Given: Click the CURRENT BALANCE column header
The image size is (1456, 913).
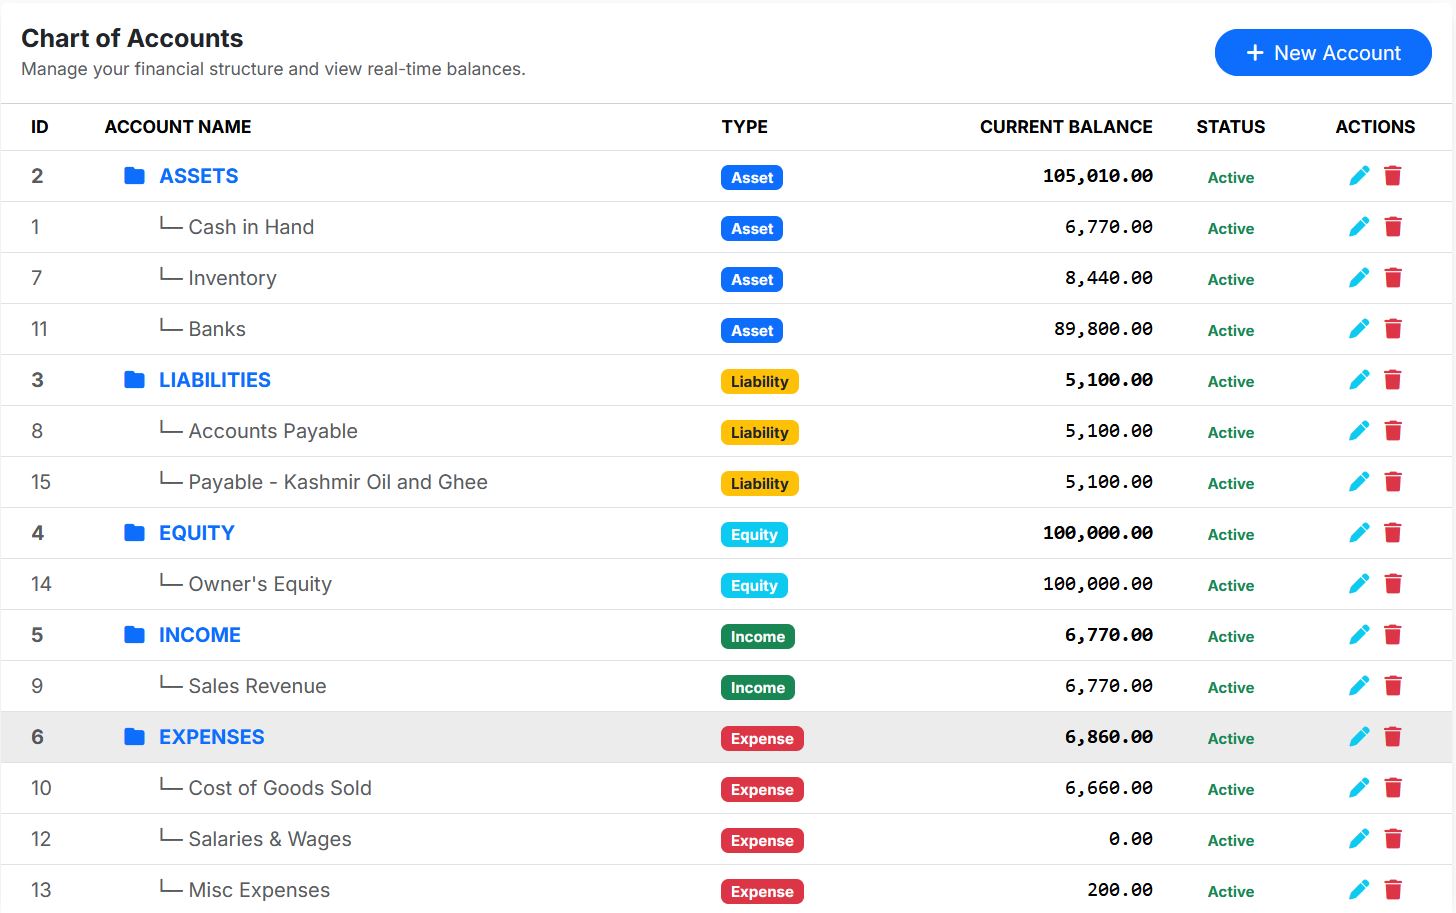Looking at the screenshot, I should click(1066, 127).
